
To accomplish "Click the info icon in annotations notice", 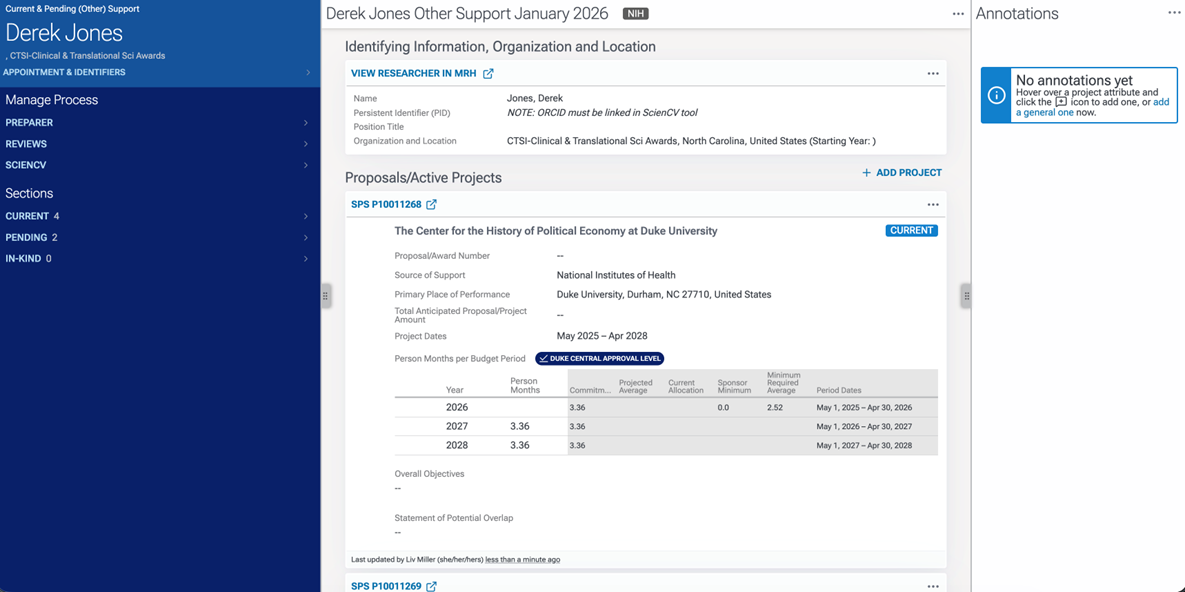I will point(997,95).
